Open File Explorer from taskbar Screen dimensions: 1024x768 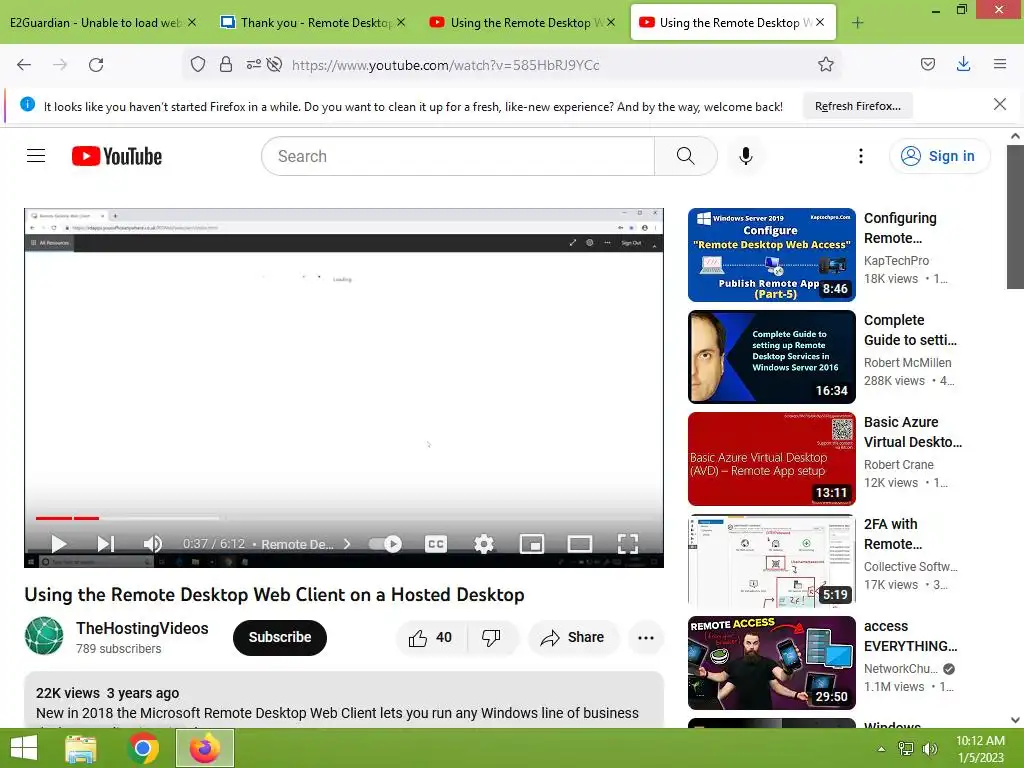pos(80,748)
